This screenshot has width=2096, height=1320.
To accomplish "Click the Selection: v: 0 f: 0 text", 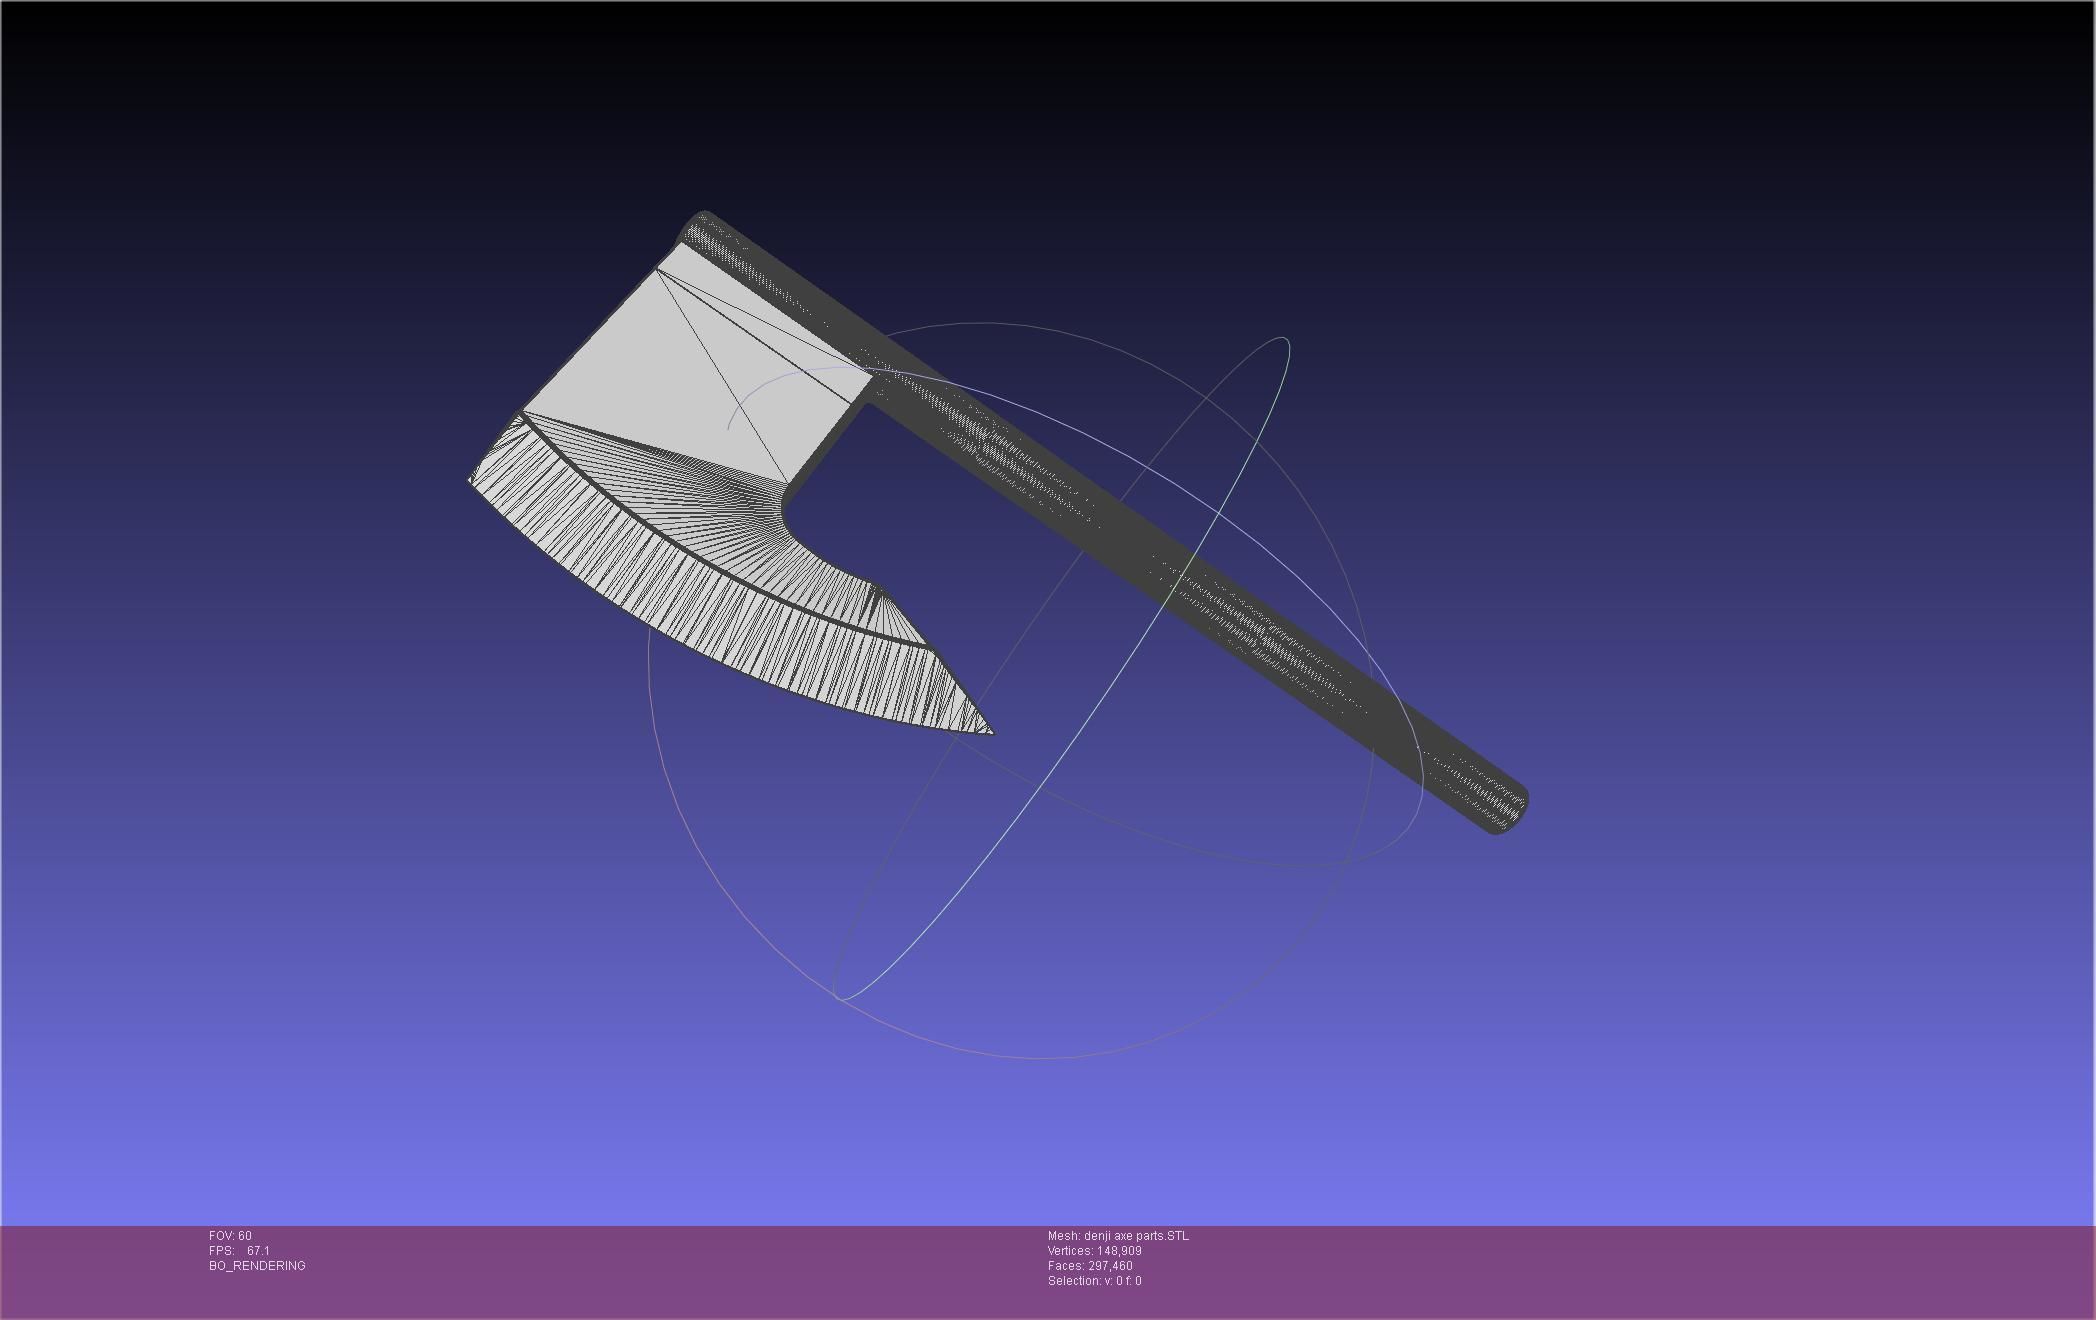I will 1094,1281.
